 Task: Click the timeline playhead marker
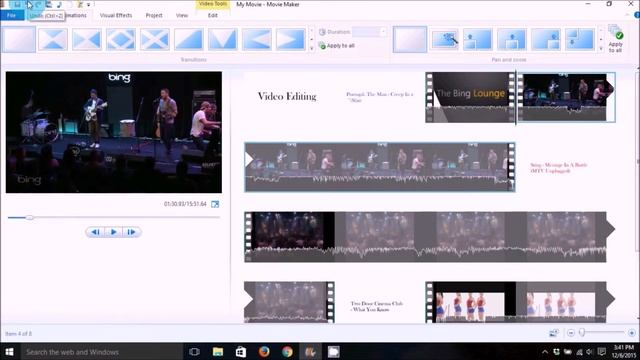pos(516,97)
